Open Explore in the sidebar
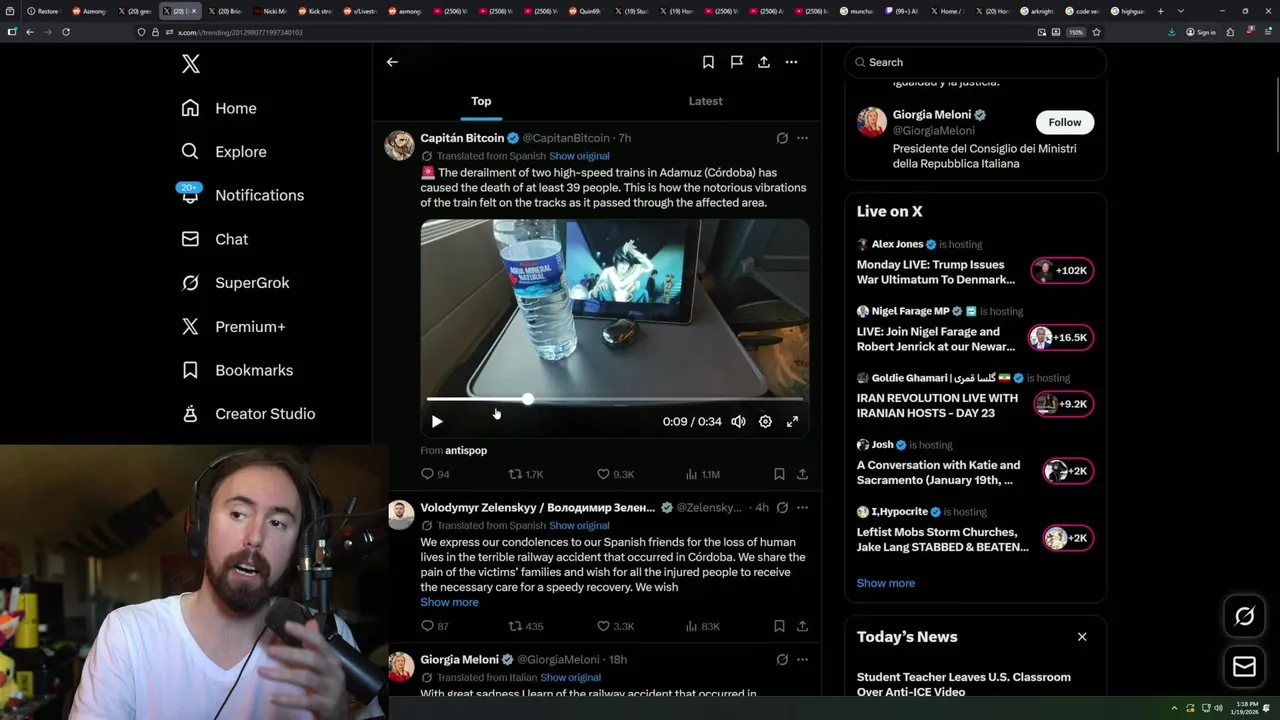Screen dimensions: 1280x720 [224, 152]
